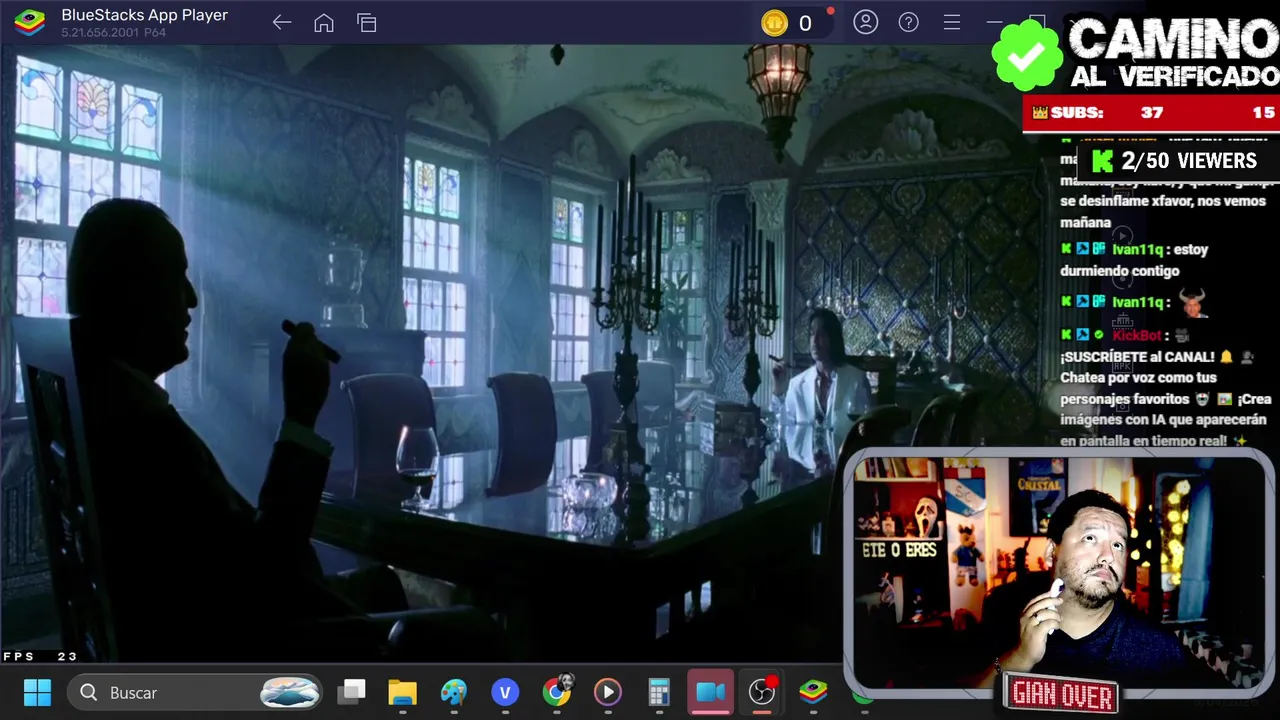Click the KickBot username in chat
Screen dimensions: 1280x720
(1137, 335)
